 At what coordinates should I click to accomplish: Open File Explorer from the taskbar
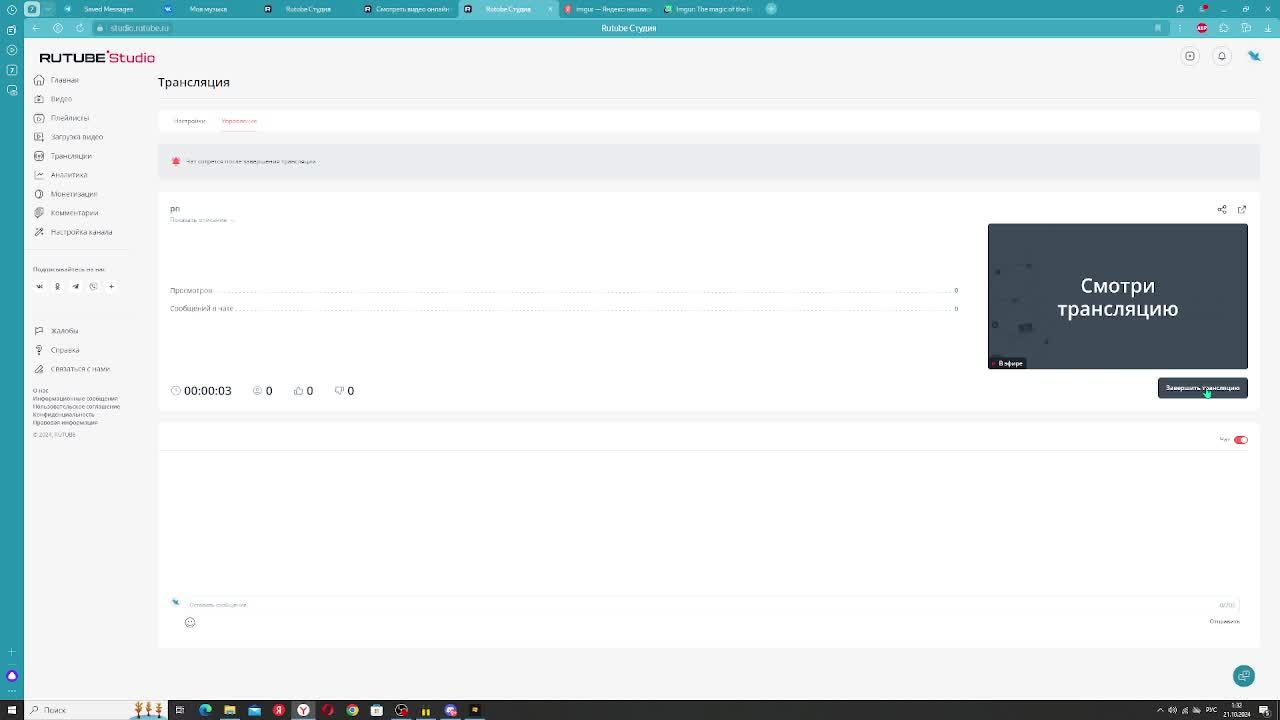pyautogui.click(x=230, y=710)
